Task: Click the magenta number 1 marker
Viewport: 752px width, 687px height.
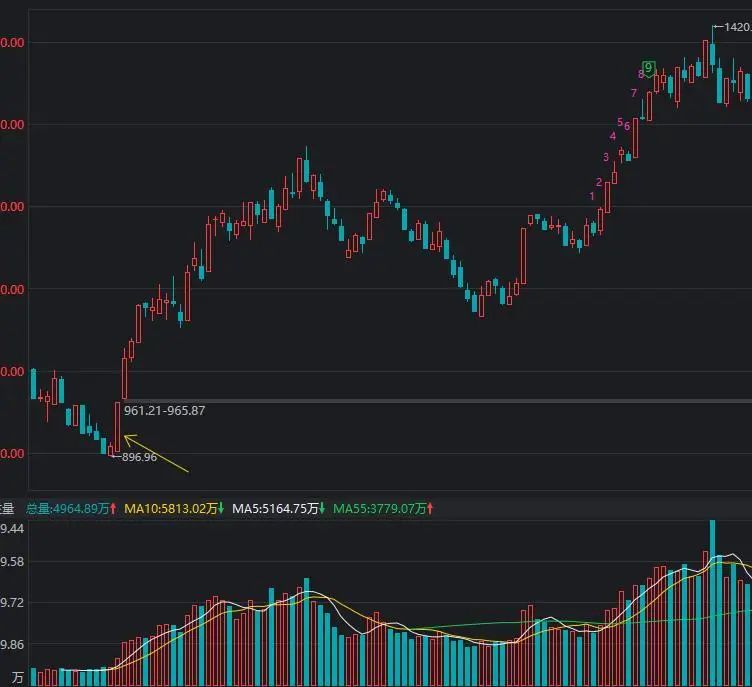Action: pyautogui.click(x=592, y=196)
